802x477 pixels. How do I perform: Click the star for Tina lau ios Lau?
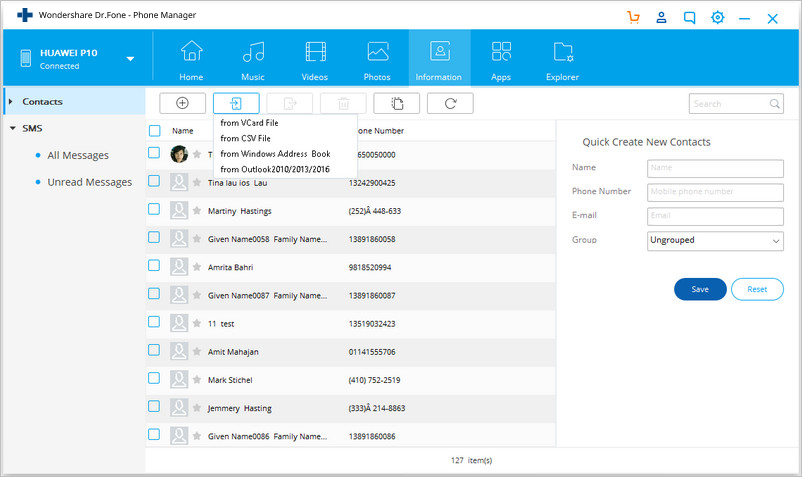click(197, 183)
